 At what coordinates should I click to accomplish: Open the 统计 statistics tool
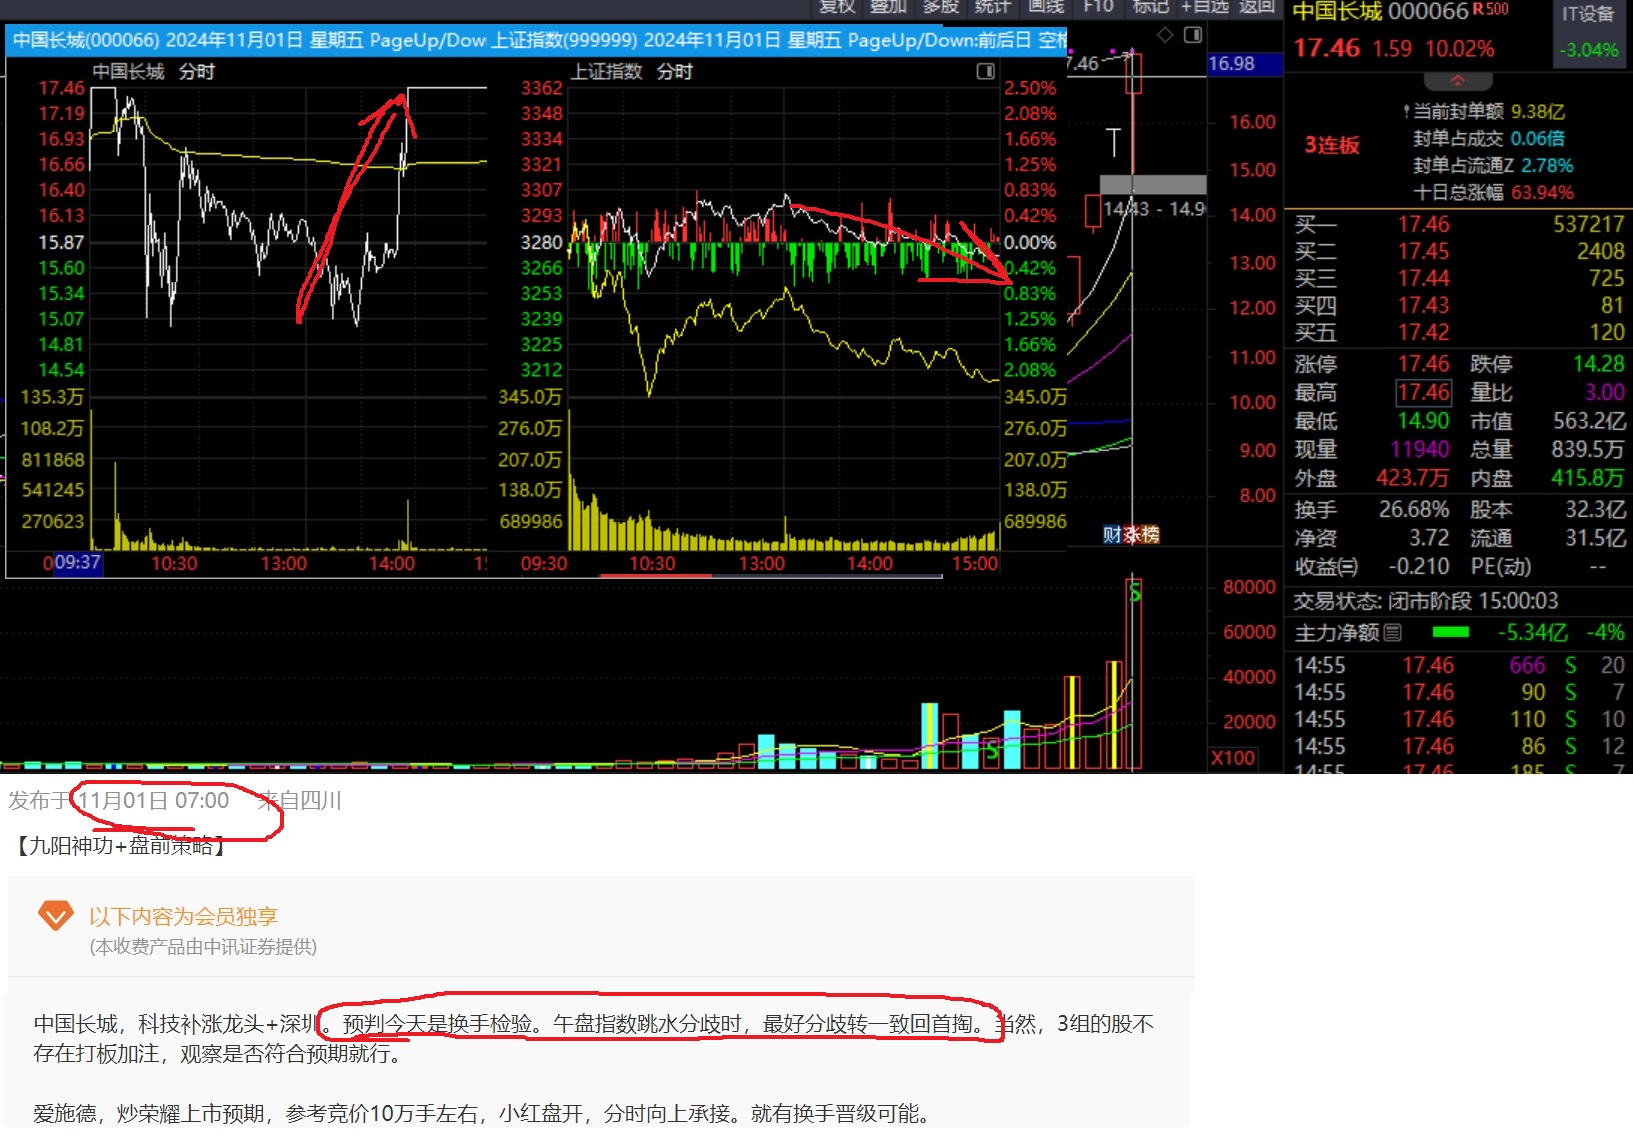click(x=992, y=6)
